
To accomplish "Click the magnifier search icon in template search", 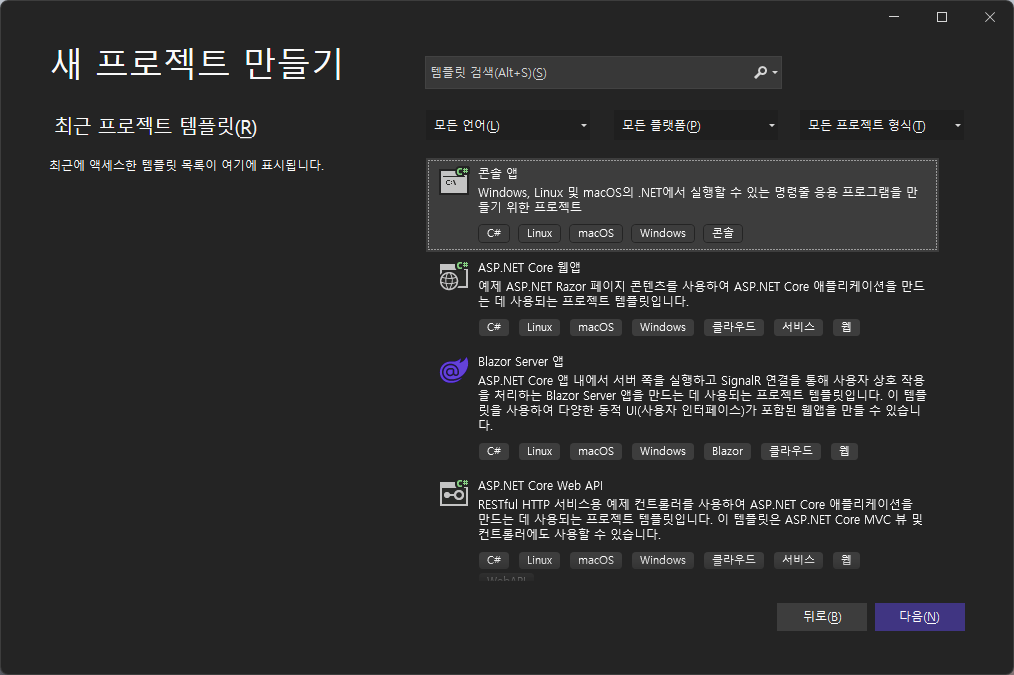I will [x=760, y=72].
